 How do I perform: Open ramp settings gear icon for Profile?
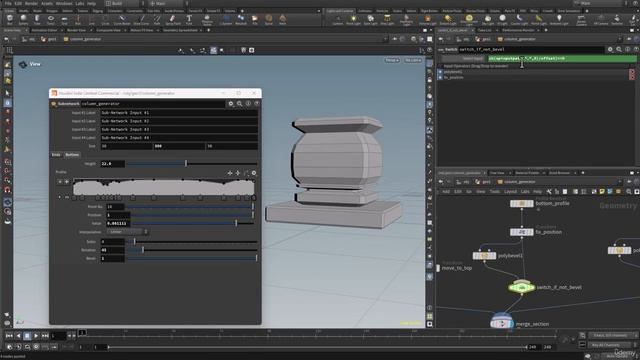point(254,173)
